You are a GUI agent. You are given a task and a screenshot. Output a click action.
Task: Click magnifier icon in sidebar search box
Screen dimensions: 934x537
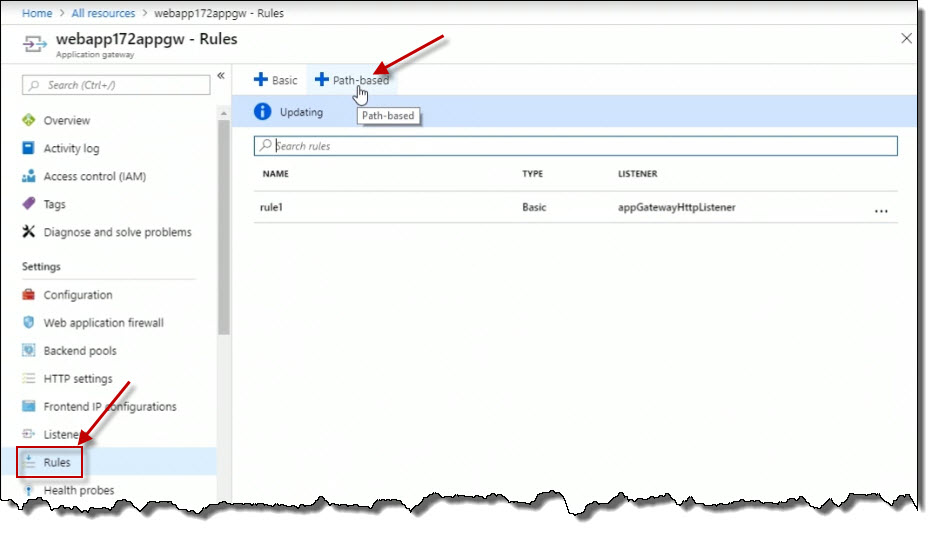[x=34, y=85]
